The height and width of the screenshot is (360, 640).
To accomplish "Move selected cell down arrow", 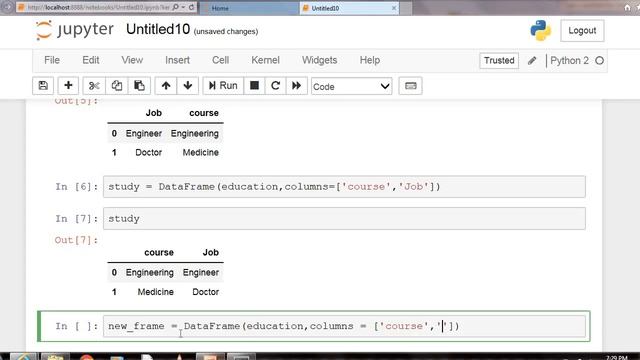I will (x=188, y=86).
